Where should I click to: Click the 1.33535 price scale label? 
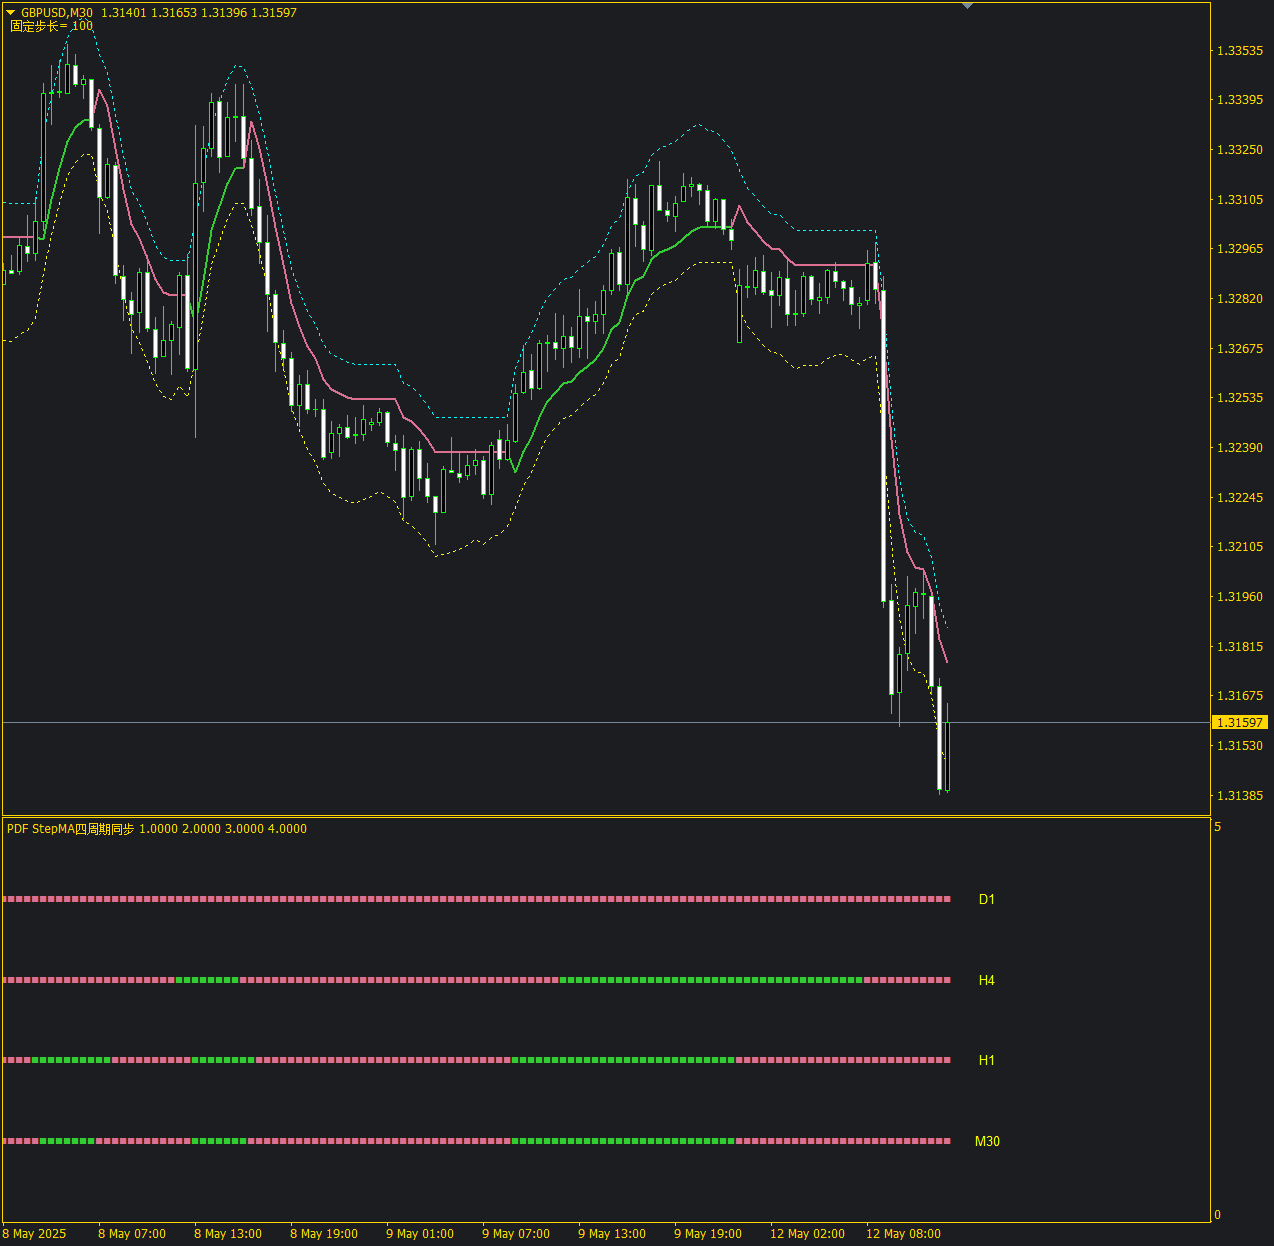pyautogui.click(x=1239, y=50)
